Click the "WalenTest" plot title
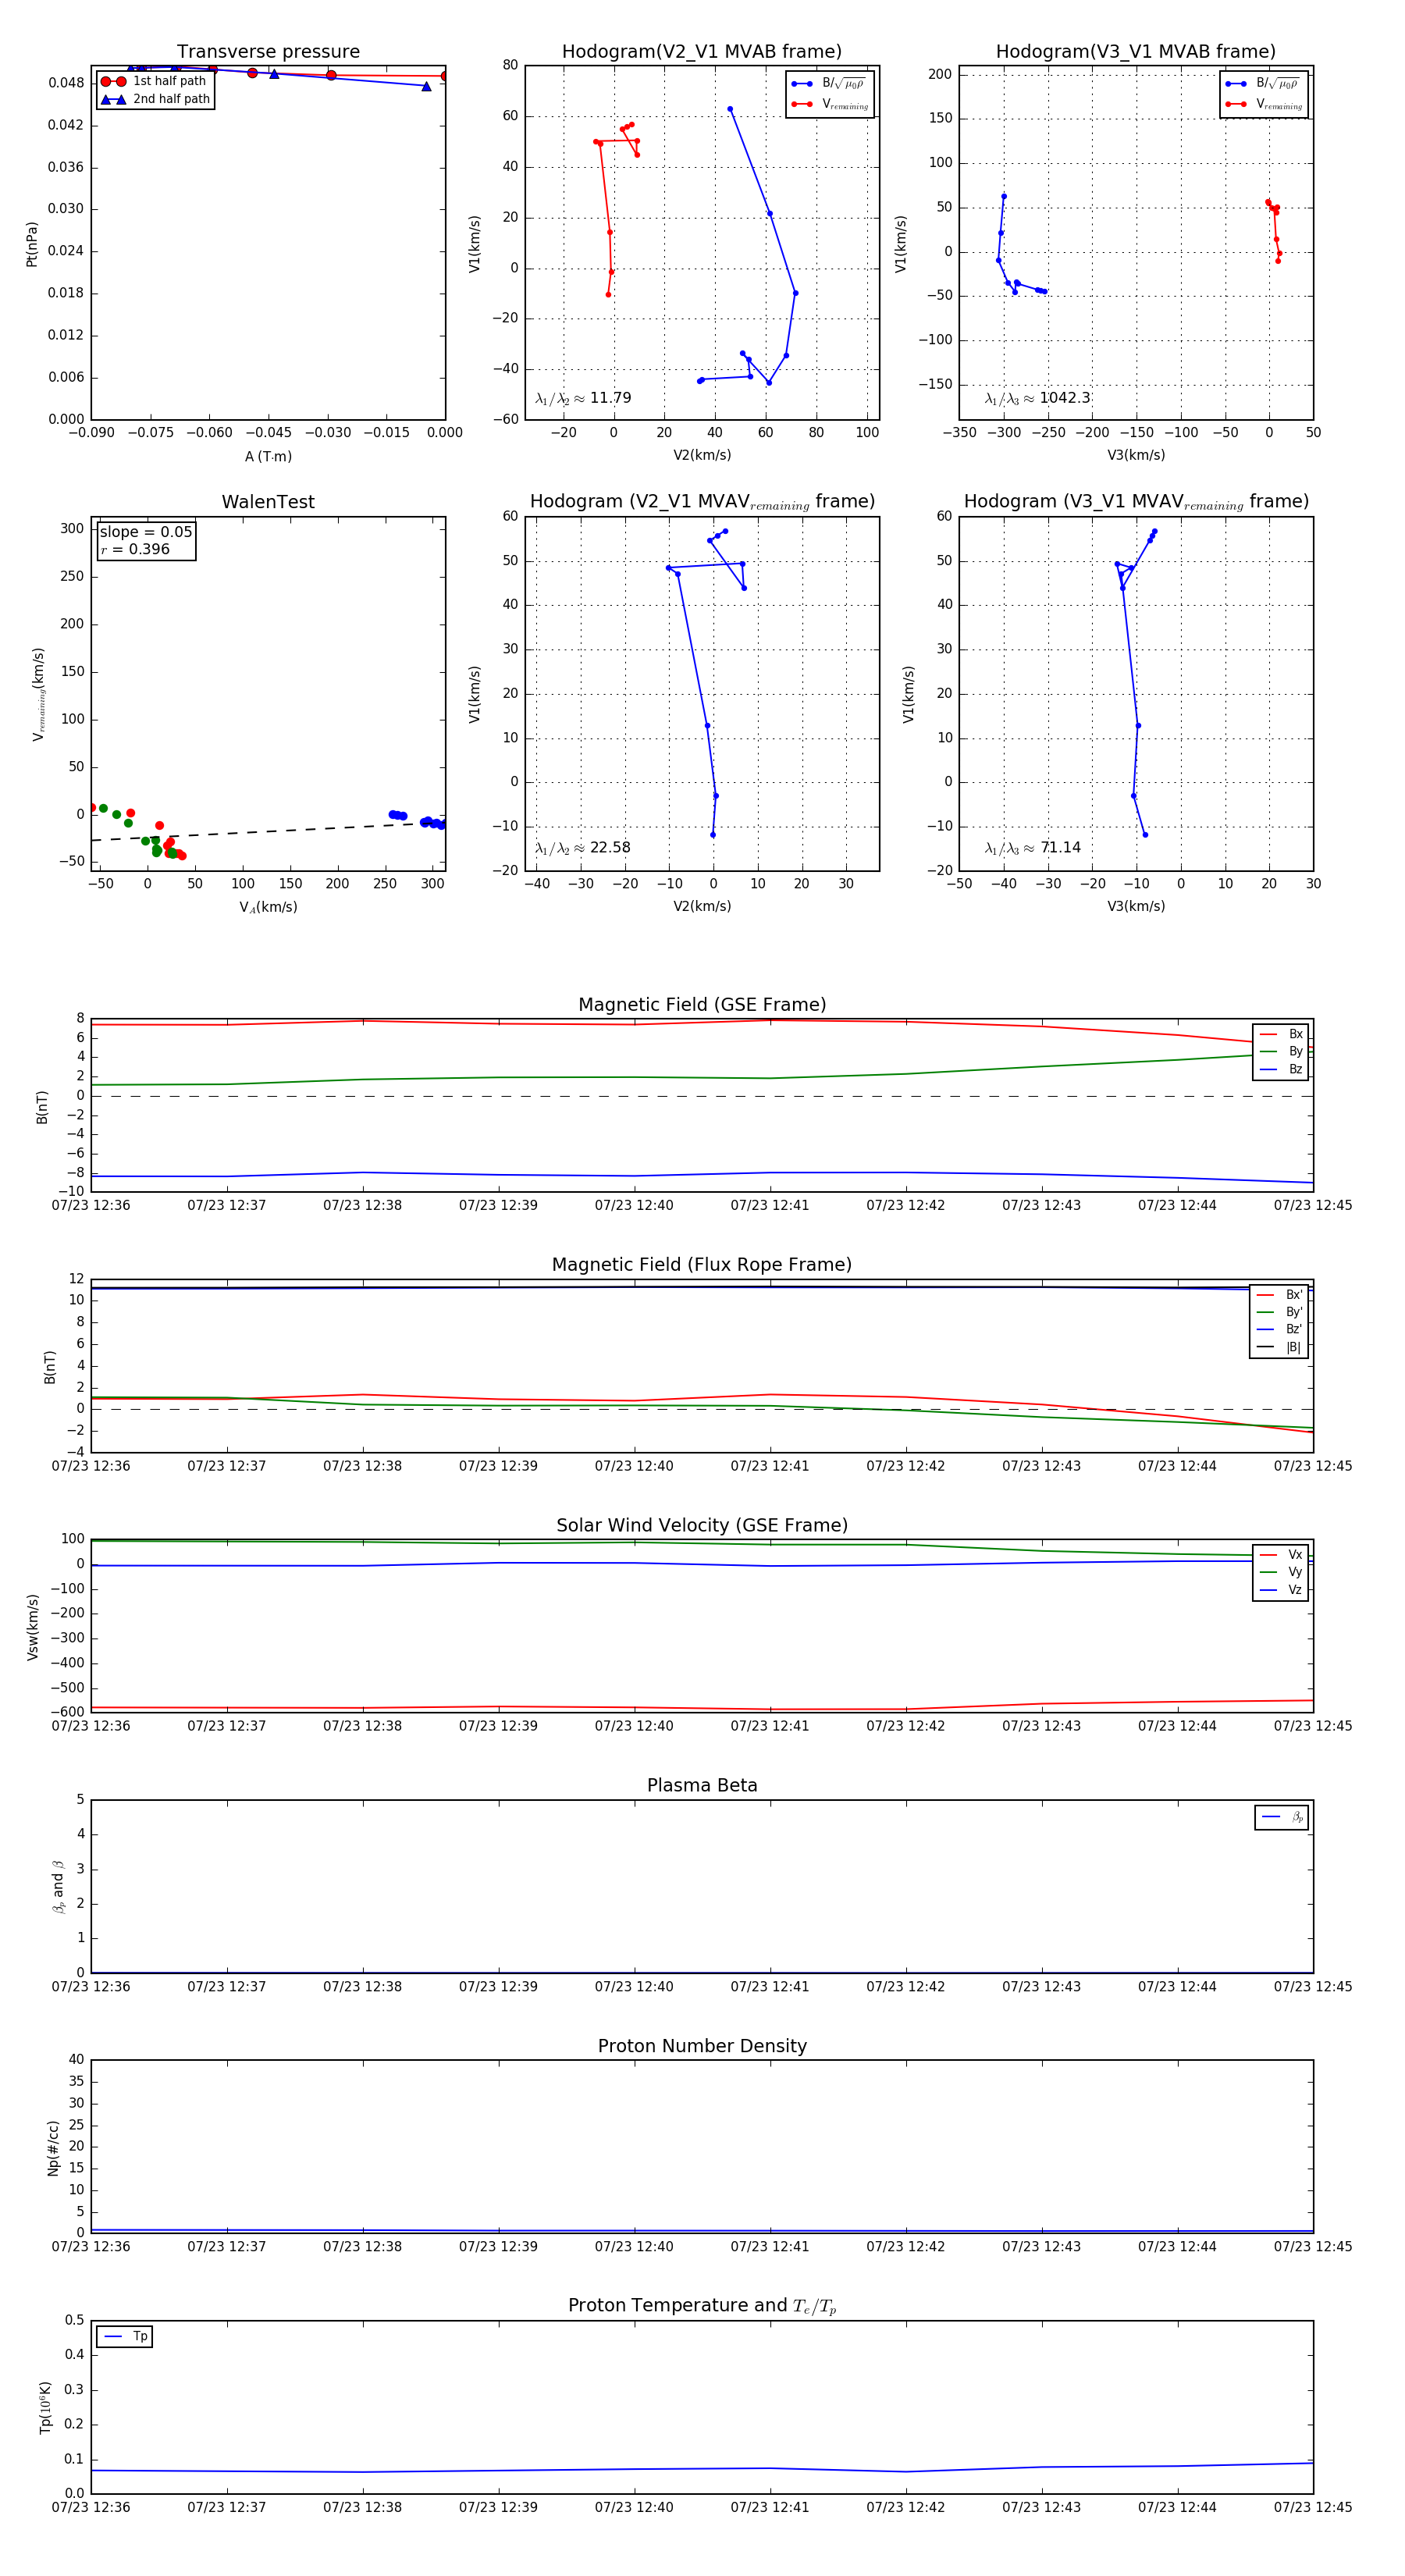The width and height of the screenshot is (1405, 2576). coord(268,502)
